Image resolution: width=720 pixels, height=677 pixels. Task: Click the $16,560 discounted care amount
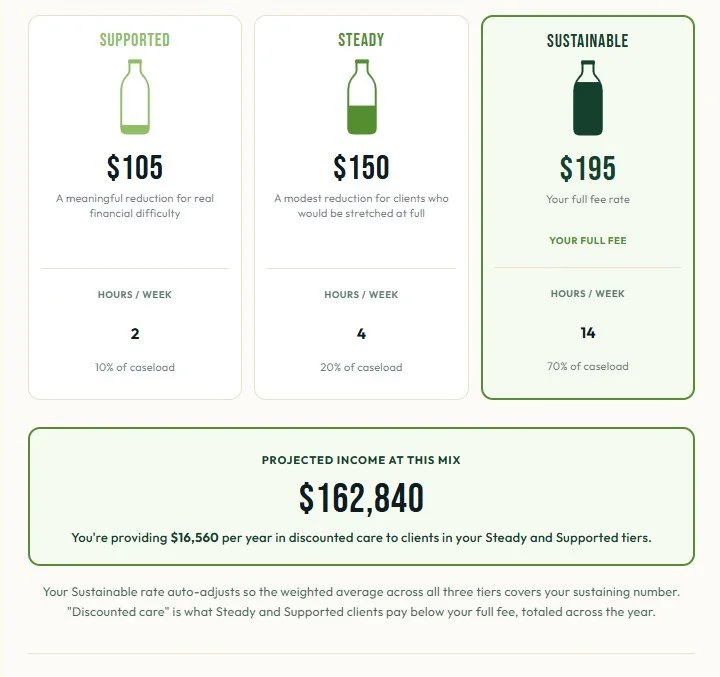point(194,537)
